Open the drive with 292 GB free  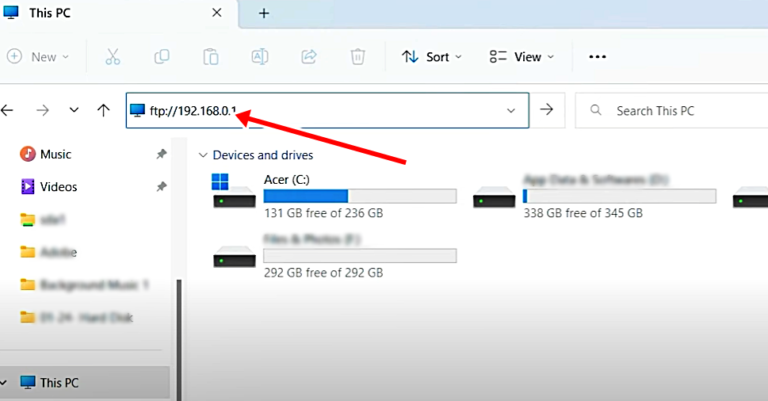pos(234,256)
